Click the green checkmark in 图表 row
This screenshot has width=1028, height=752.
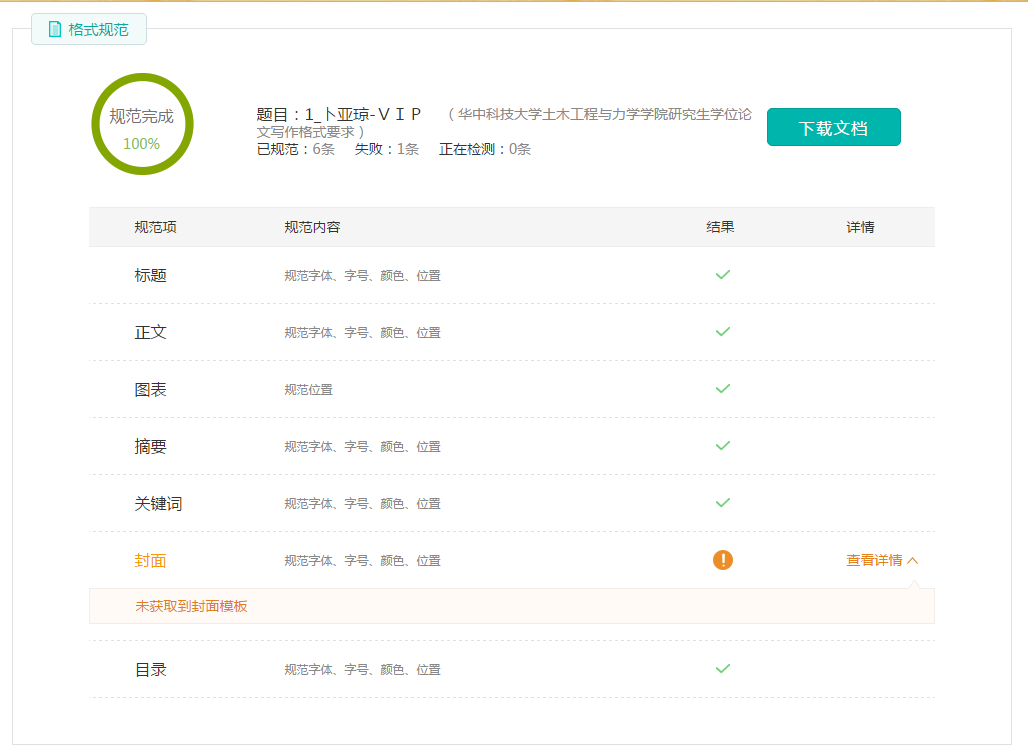722,389
